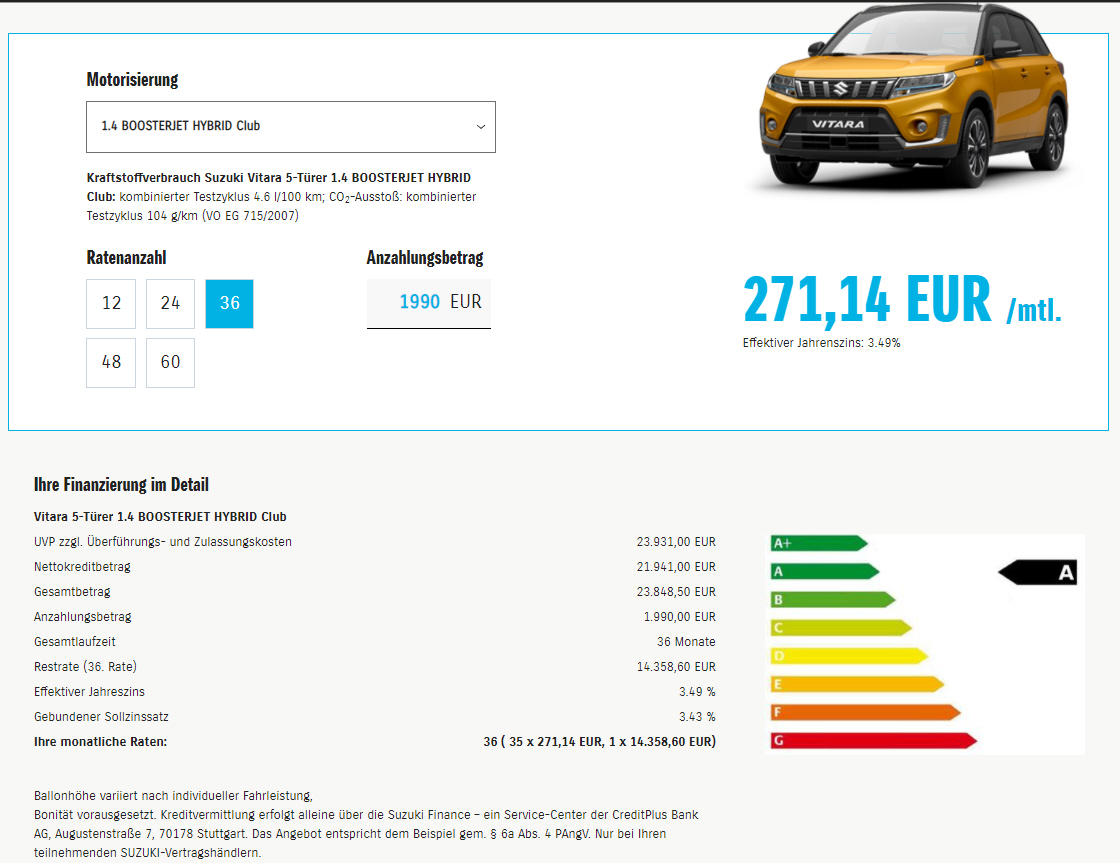Click Vitara 5-Türer 1.4 BOOSTERJET subtitle

[160, 517]
